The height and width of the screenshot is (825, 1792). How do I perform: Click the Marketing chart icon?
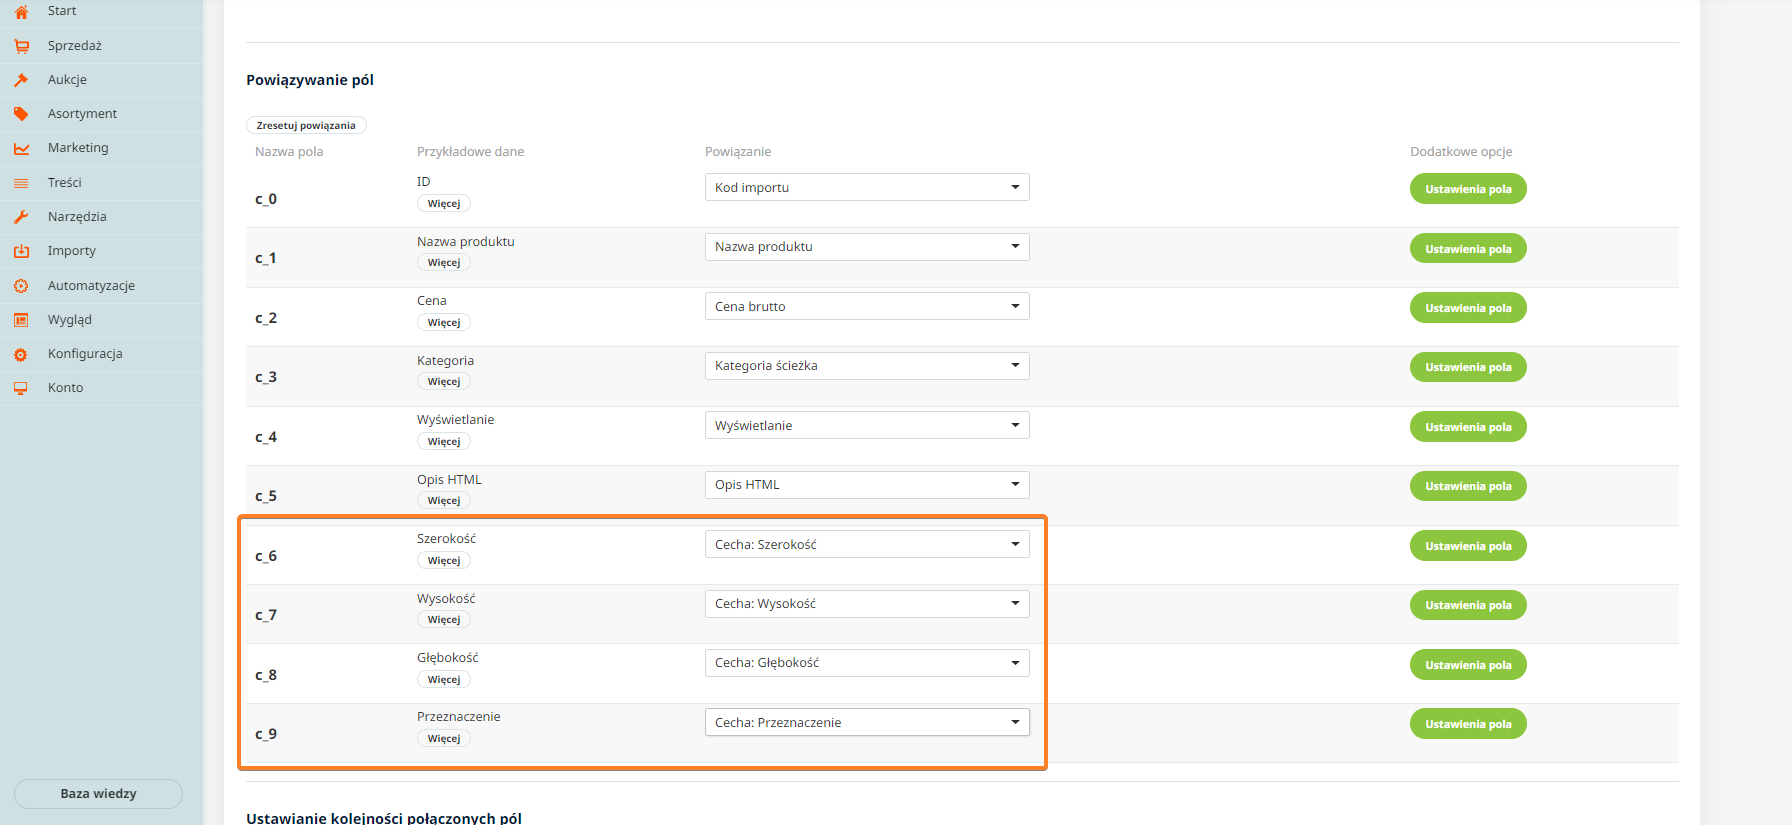(21, 148)
